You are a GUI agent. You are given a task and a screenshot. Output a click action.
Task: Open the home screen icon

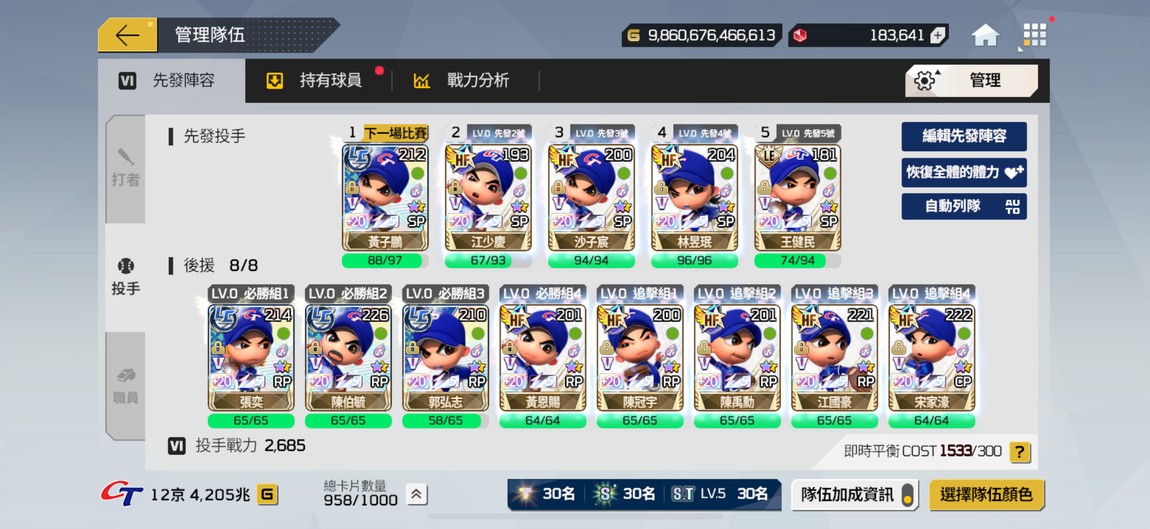[x=985, y=35]
